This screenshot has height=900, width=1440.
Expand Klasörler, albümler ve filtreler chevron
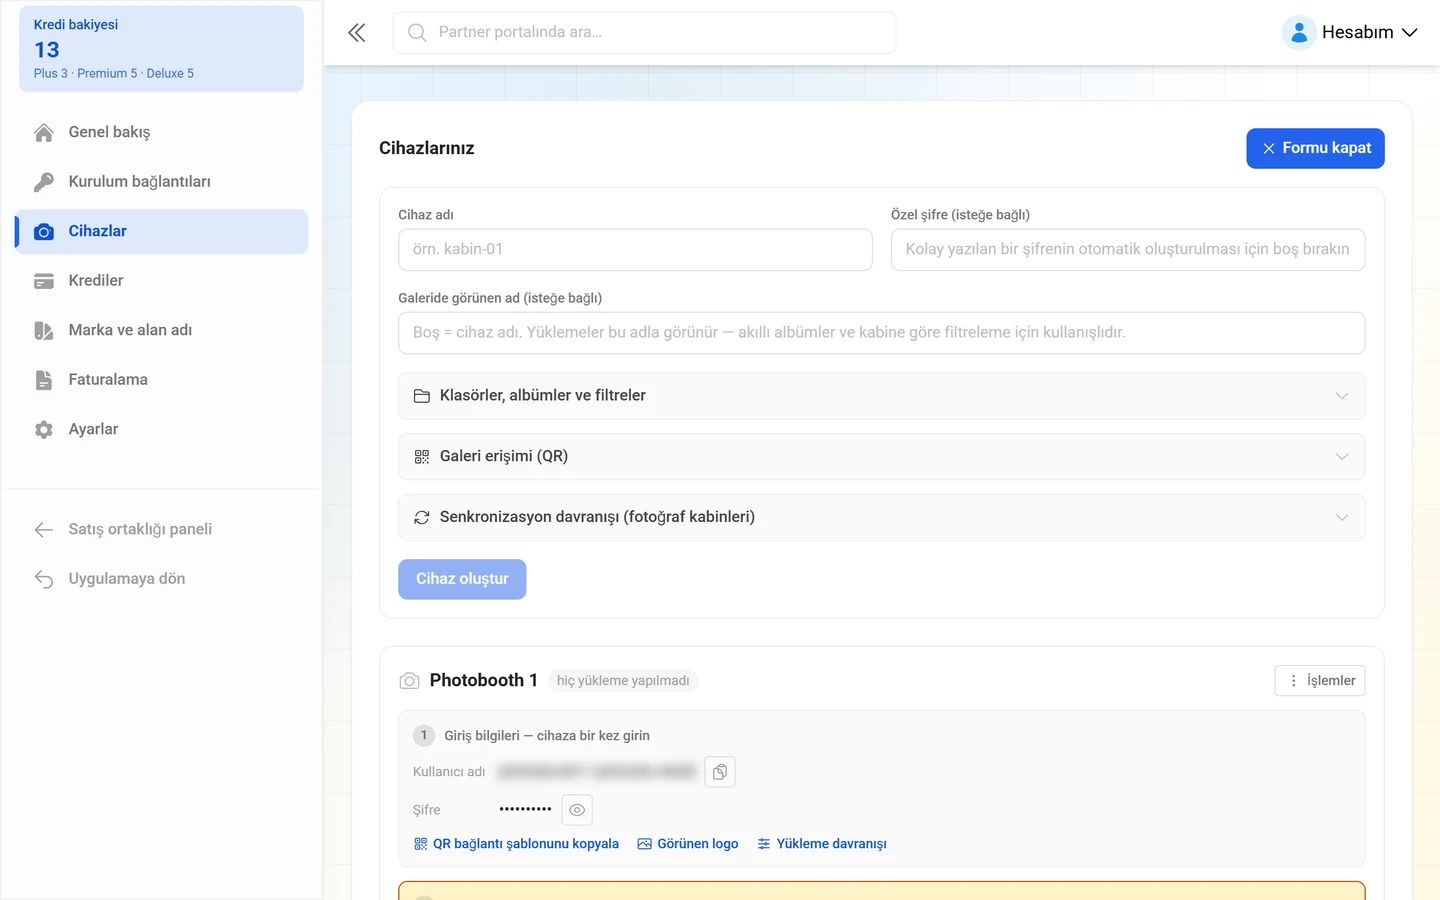click(x=1342, y=396)
